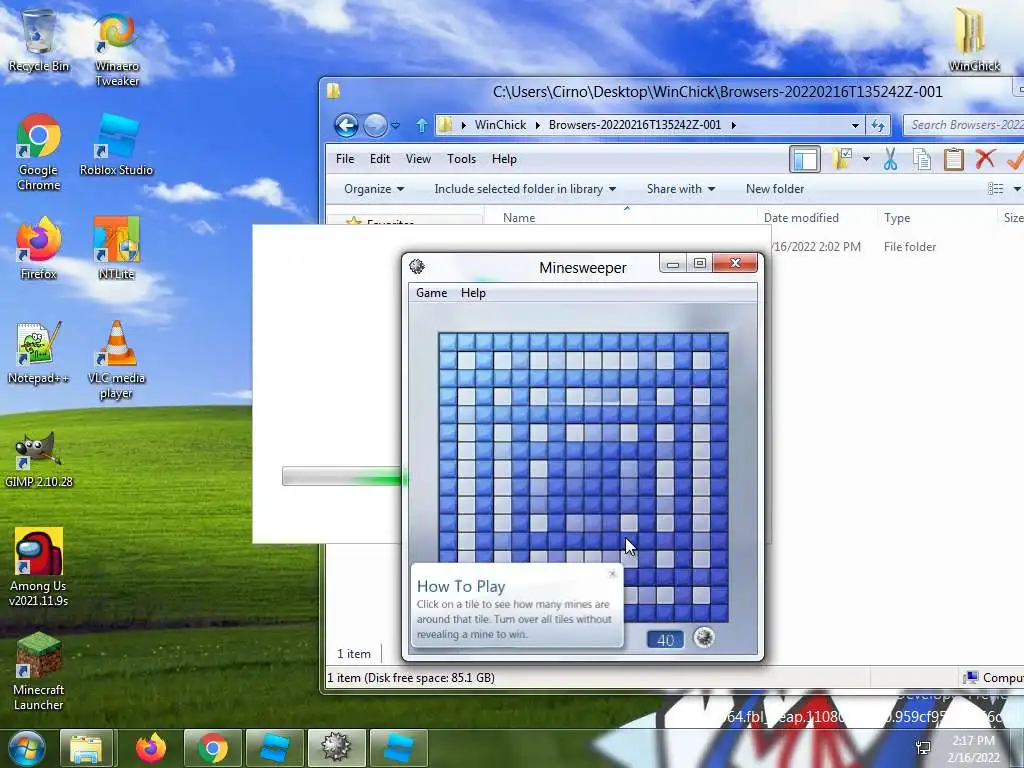Image resolution: width=1024 pixels, height=768 pixels.
Task: Click the New folder button
Action: click(775, 189)
